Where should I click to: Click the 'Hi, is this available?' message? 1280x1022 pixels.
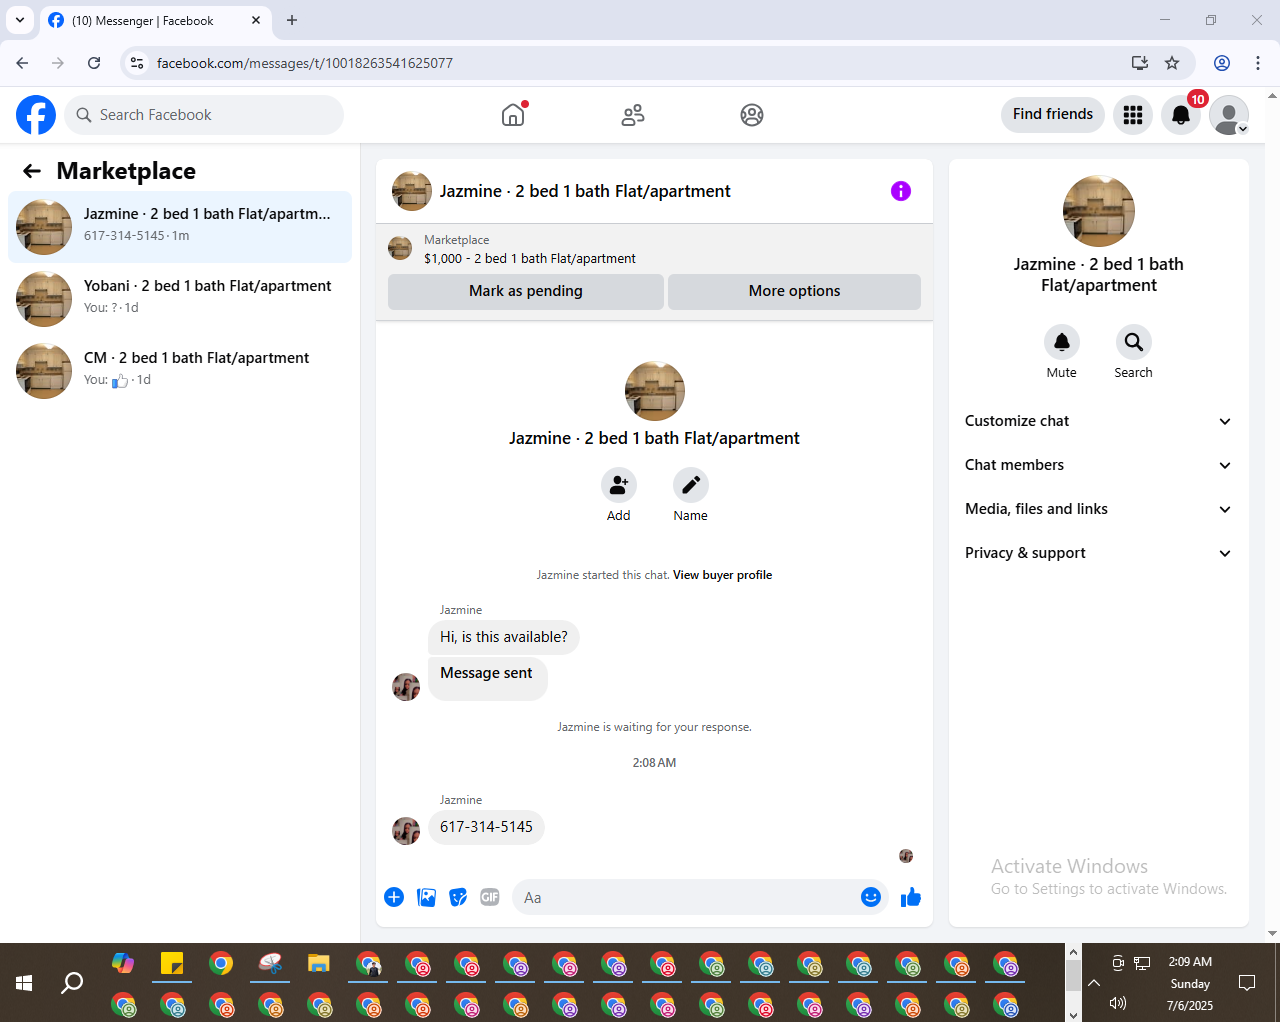coord(504,637)
